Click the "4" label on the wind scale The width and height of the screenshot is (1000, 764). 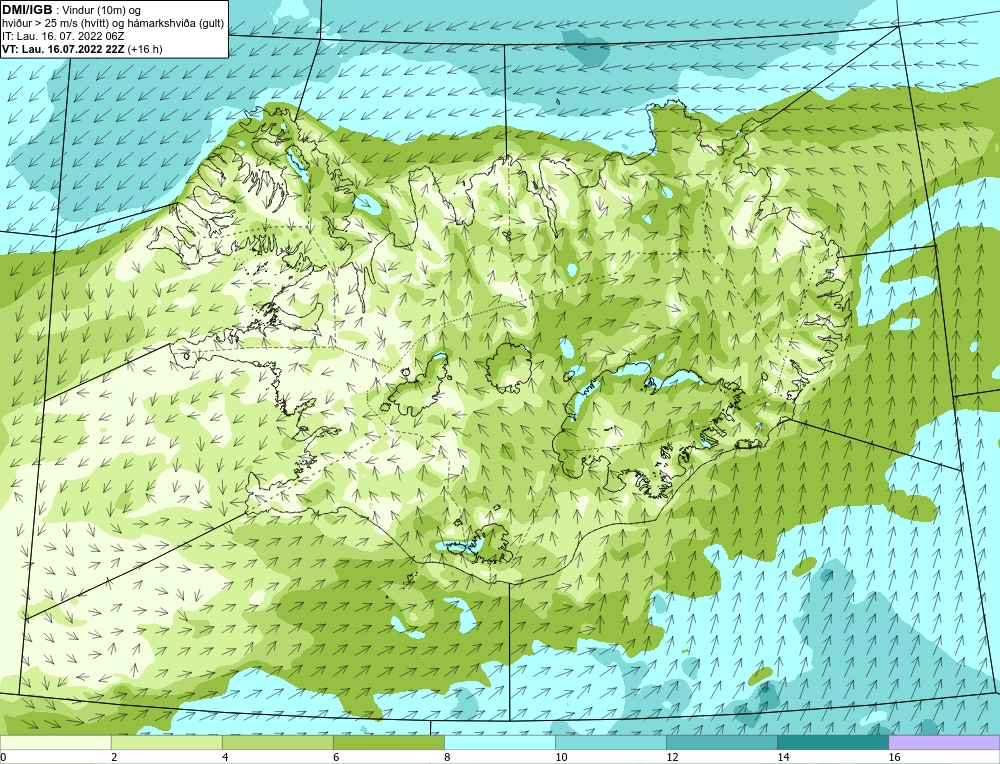coord(225,757)
